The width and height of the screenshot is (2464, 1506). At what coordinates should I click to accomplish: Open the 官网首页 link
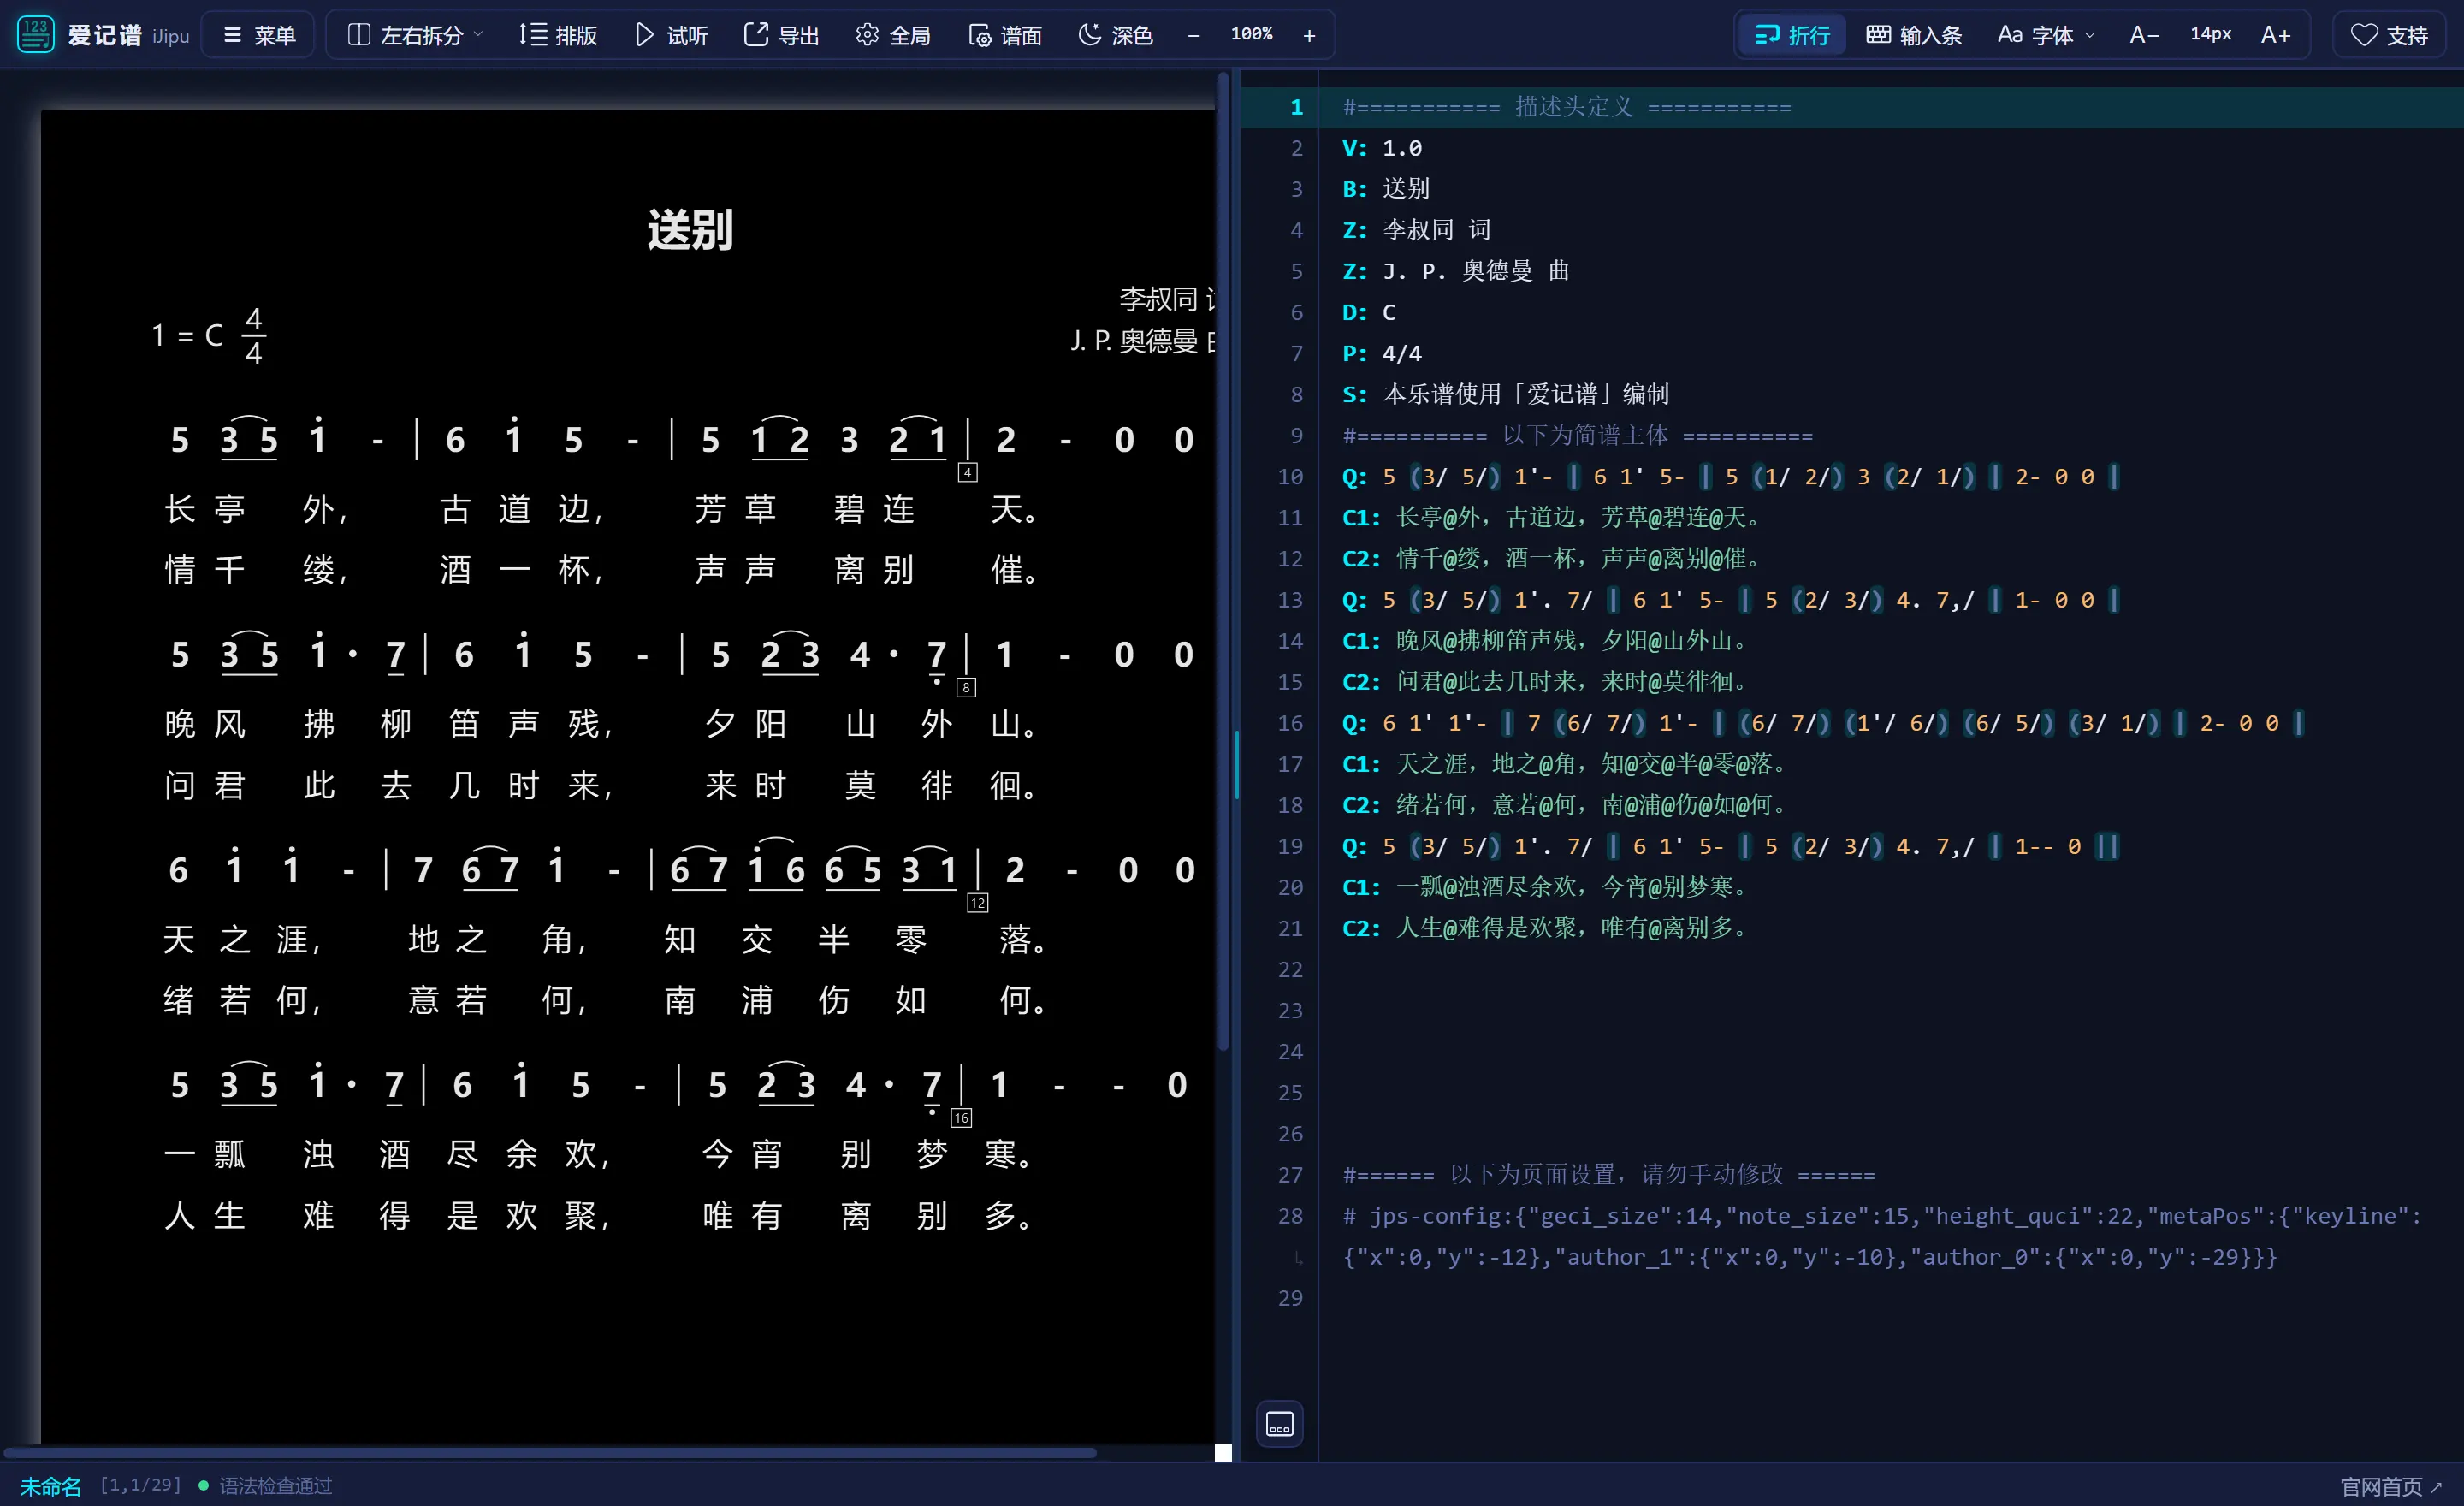[2391, 1486]
